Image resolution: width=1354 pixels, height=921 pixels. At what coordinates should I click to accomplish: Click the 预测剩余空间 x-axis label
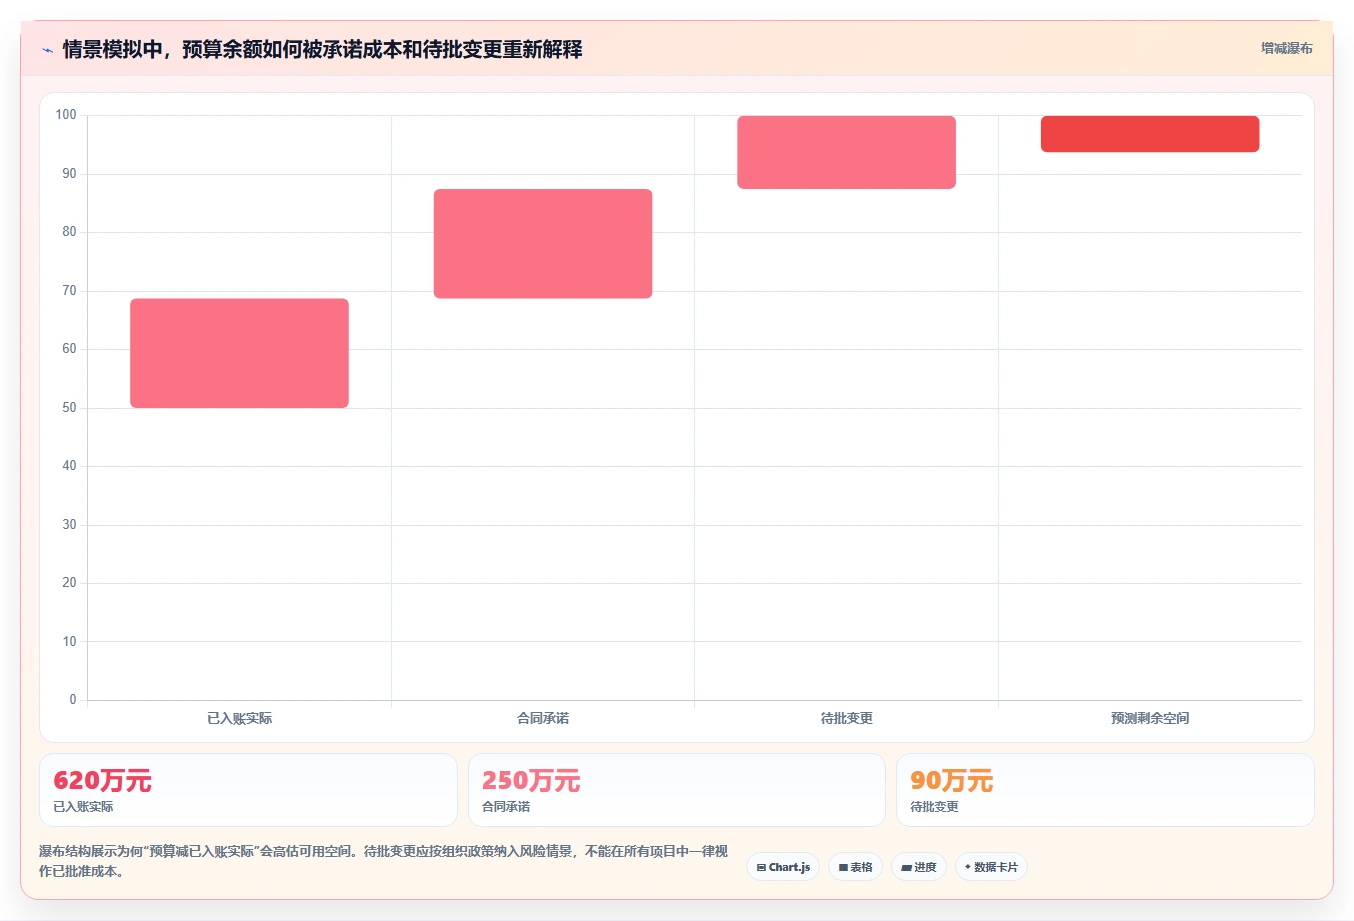[x=1150, y=718]
